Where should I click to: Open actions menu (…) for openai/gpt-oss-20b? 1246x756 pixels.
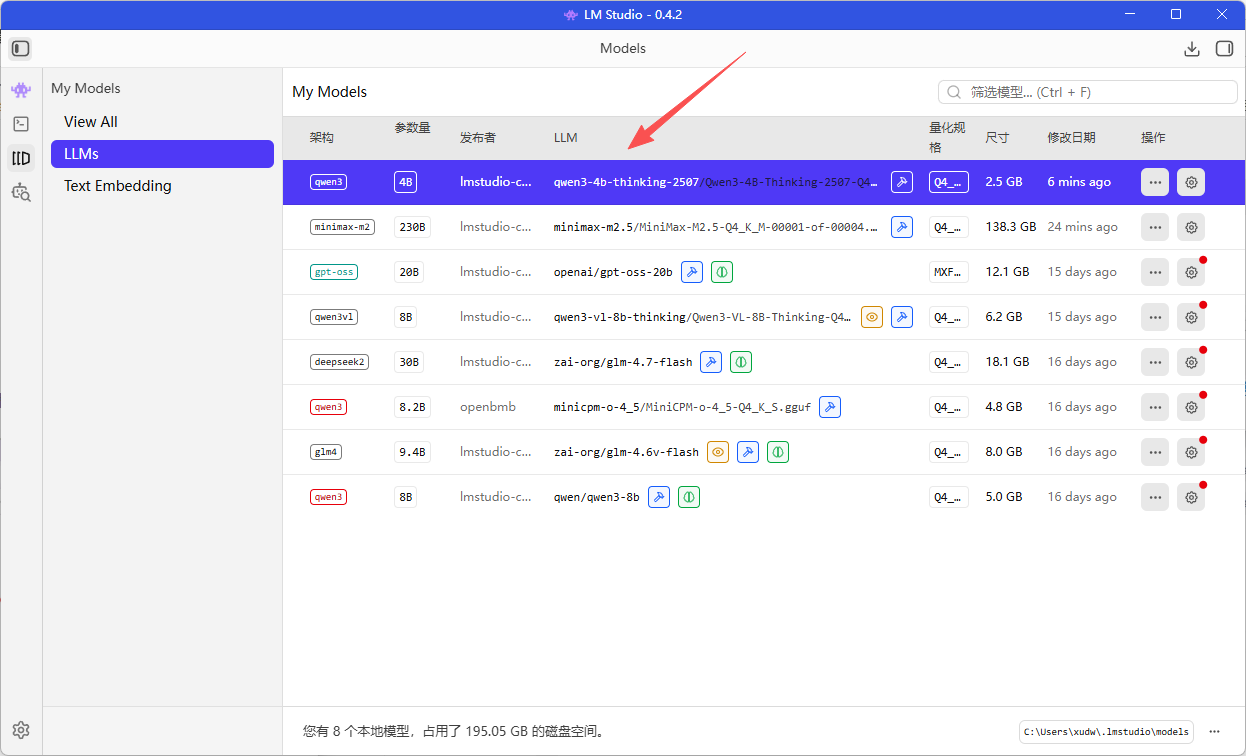tap(1155, 272)
